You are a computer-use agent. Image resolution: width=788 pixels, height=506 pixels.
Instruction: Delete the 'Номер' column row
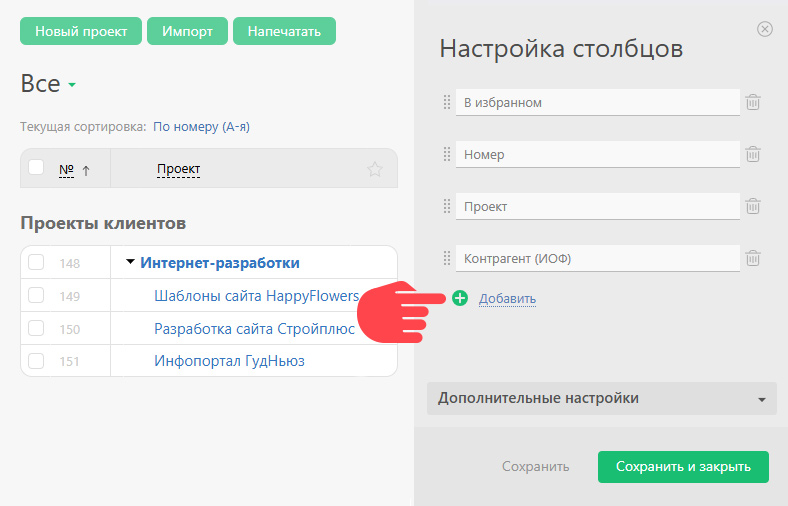point(752,154)
